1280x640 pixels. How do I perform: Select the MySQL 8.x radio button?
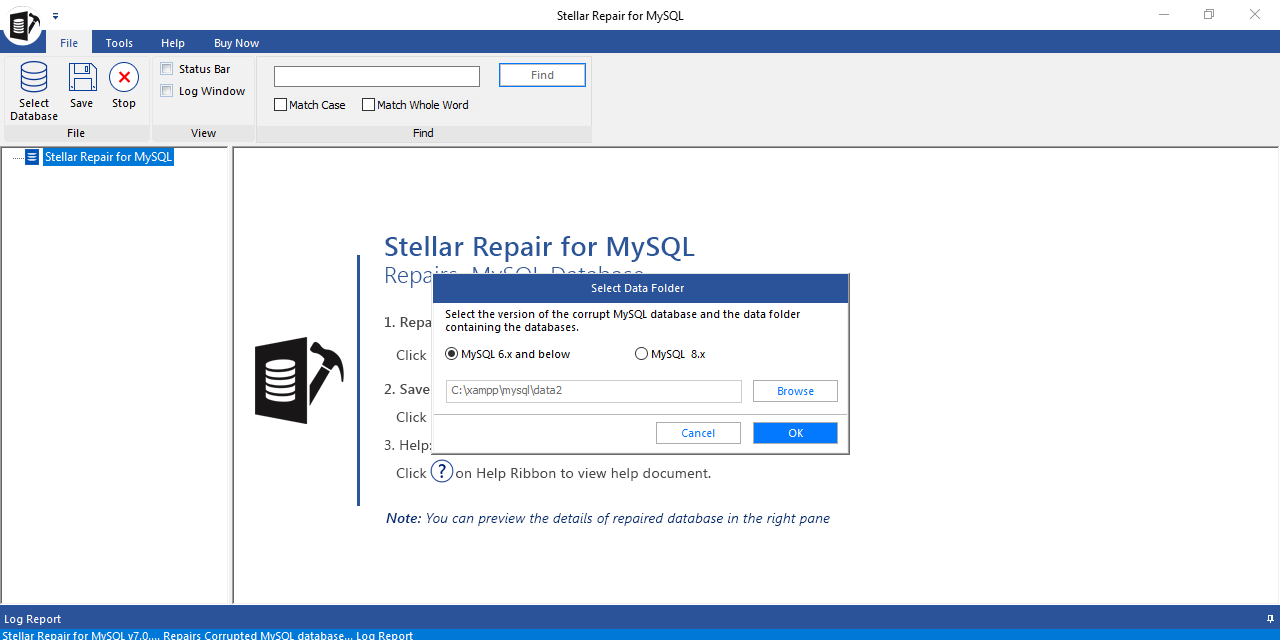point(641,354)
